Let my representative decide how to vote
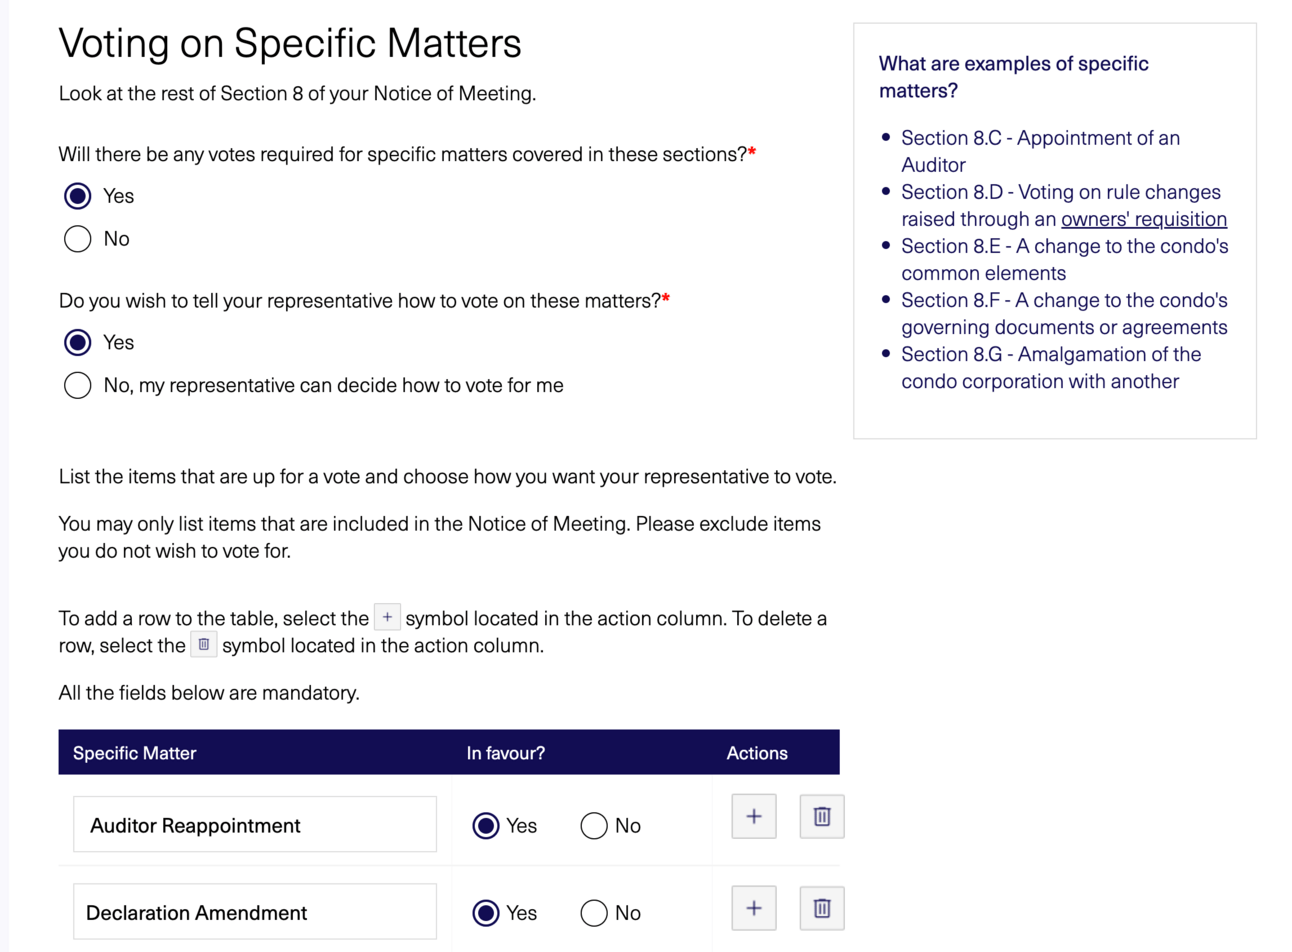Viewport: 1292px width, 952px height. 78,386
